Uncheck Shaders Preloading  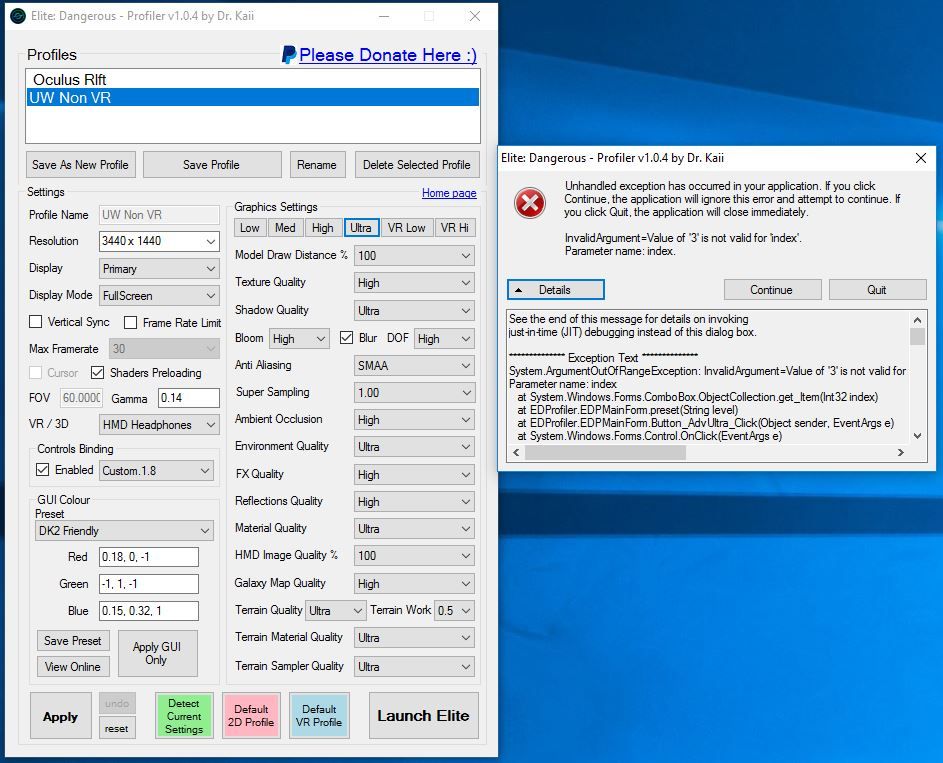[x=97, y=373]
